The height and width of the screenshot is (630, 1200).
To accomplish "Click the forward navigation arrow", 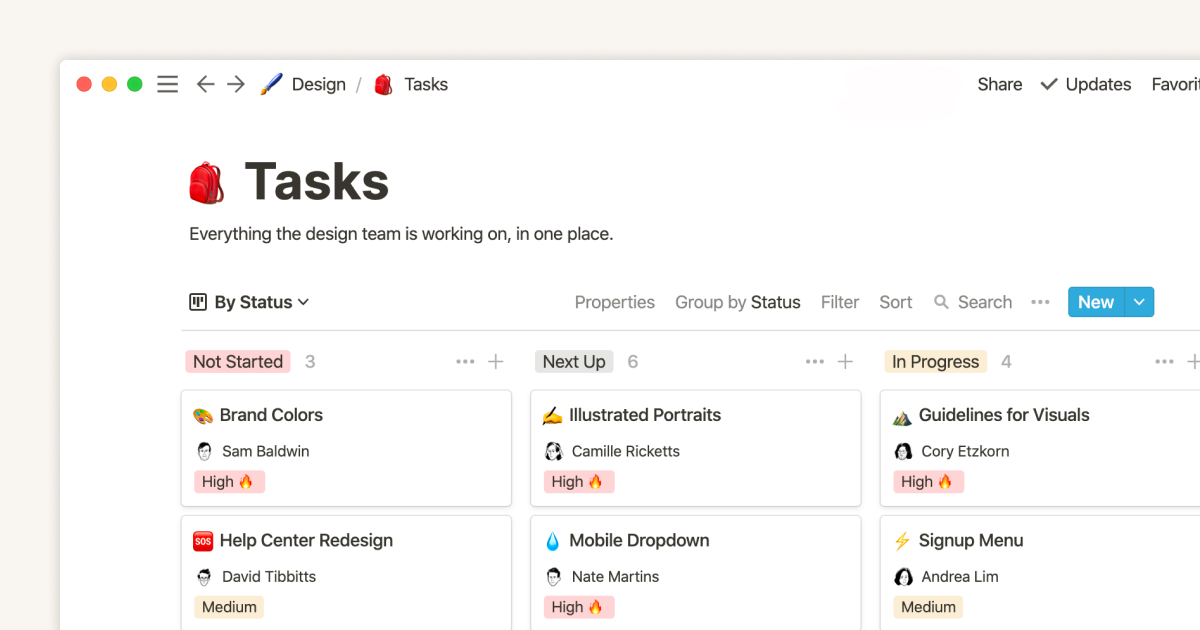I will 236,84.
